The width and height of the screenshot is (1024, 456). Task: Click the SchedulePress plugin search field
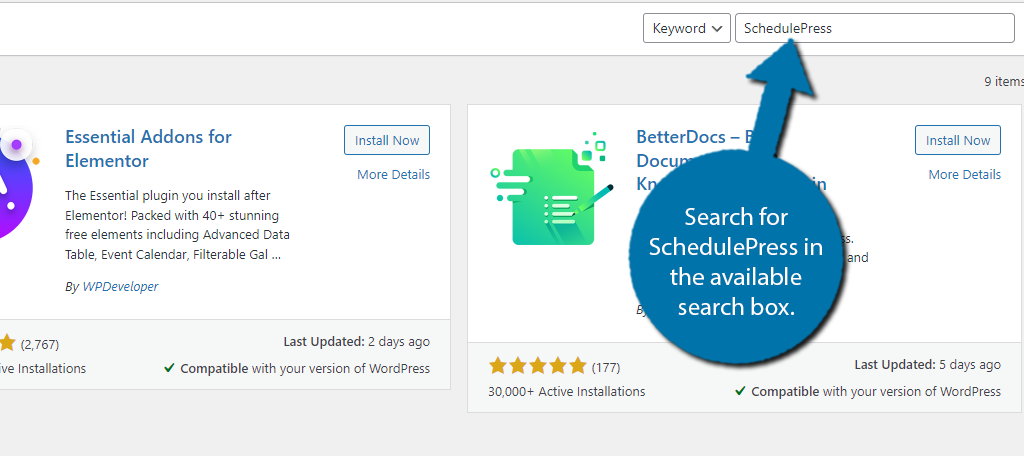[874, 29]
